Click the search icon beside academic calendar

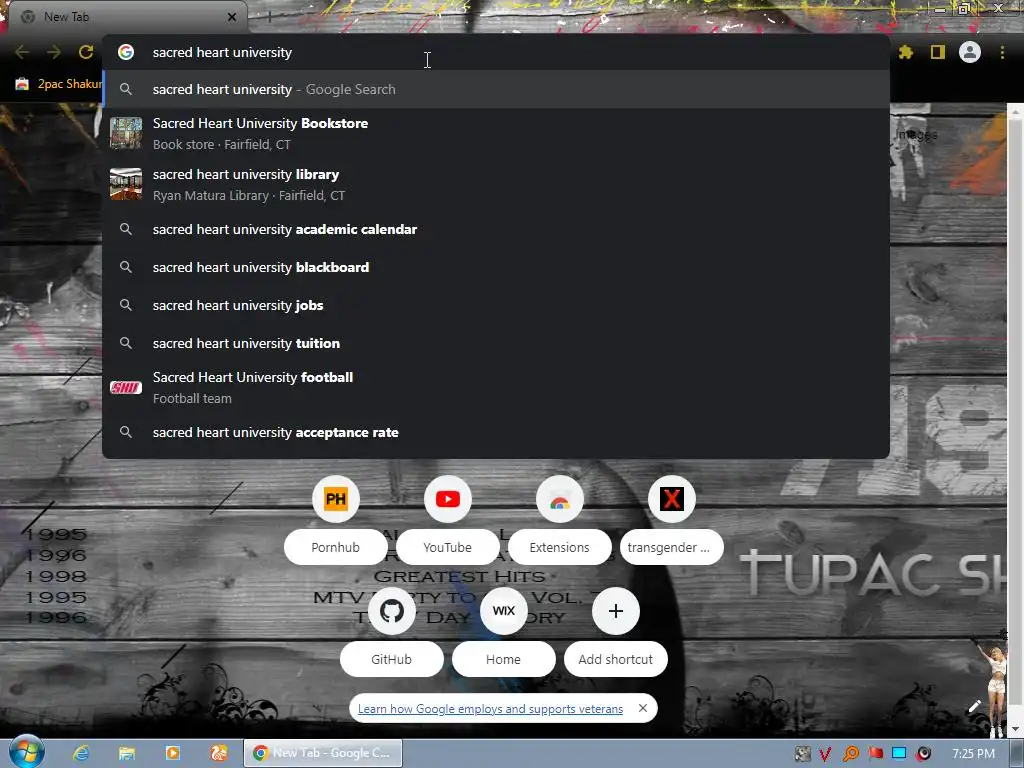(126, 229)
